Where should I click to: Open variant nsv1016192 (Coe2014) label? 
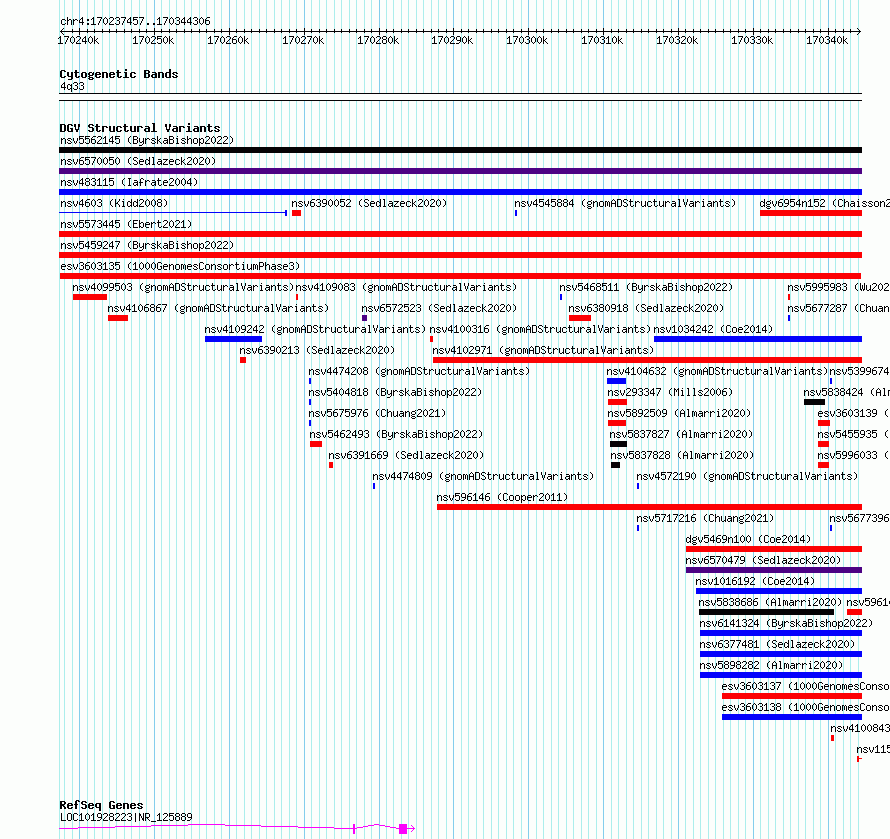(x=755, y=581)
